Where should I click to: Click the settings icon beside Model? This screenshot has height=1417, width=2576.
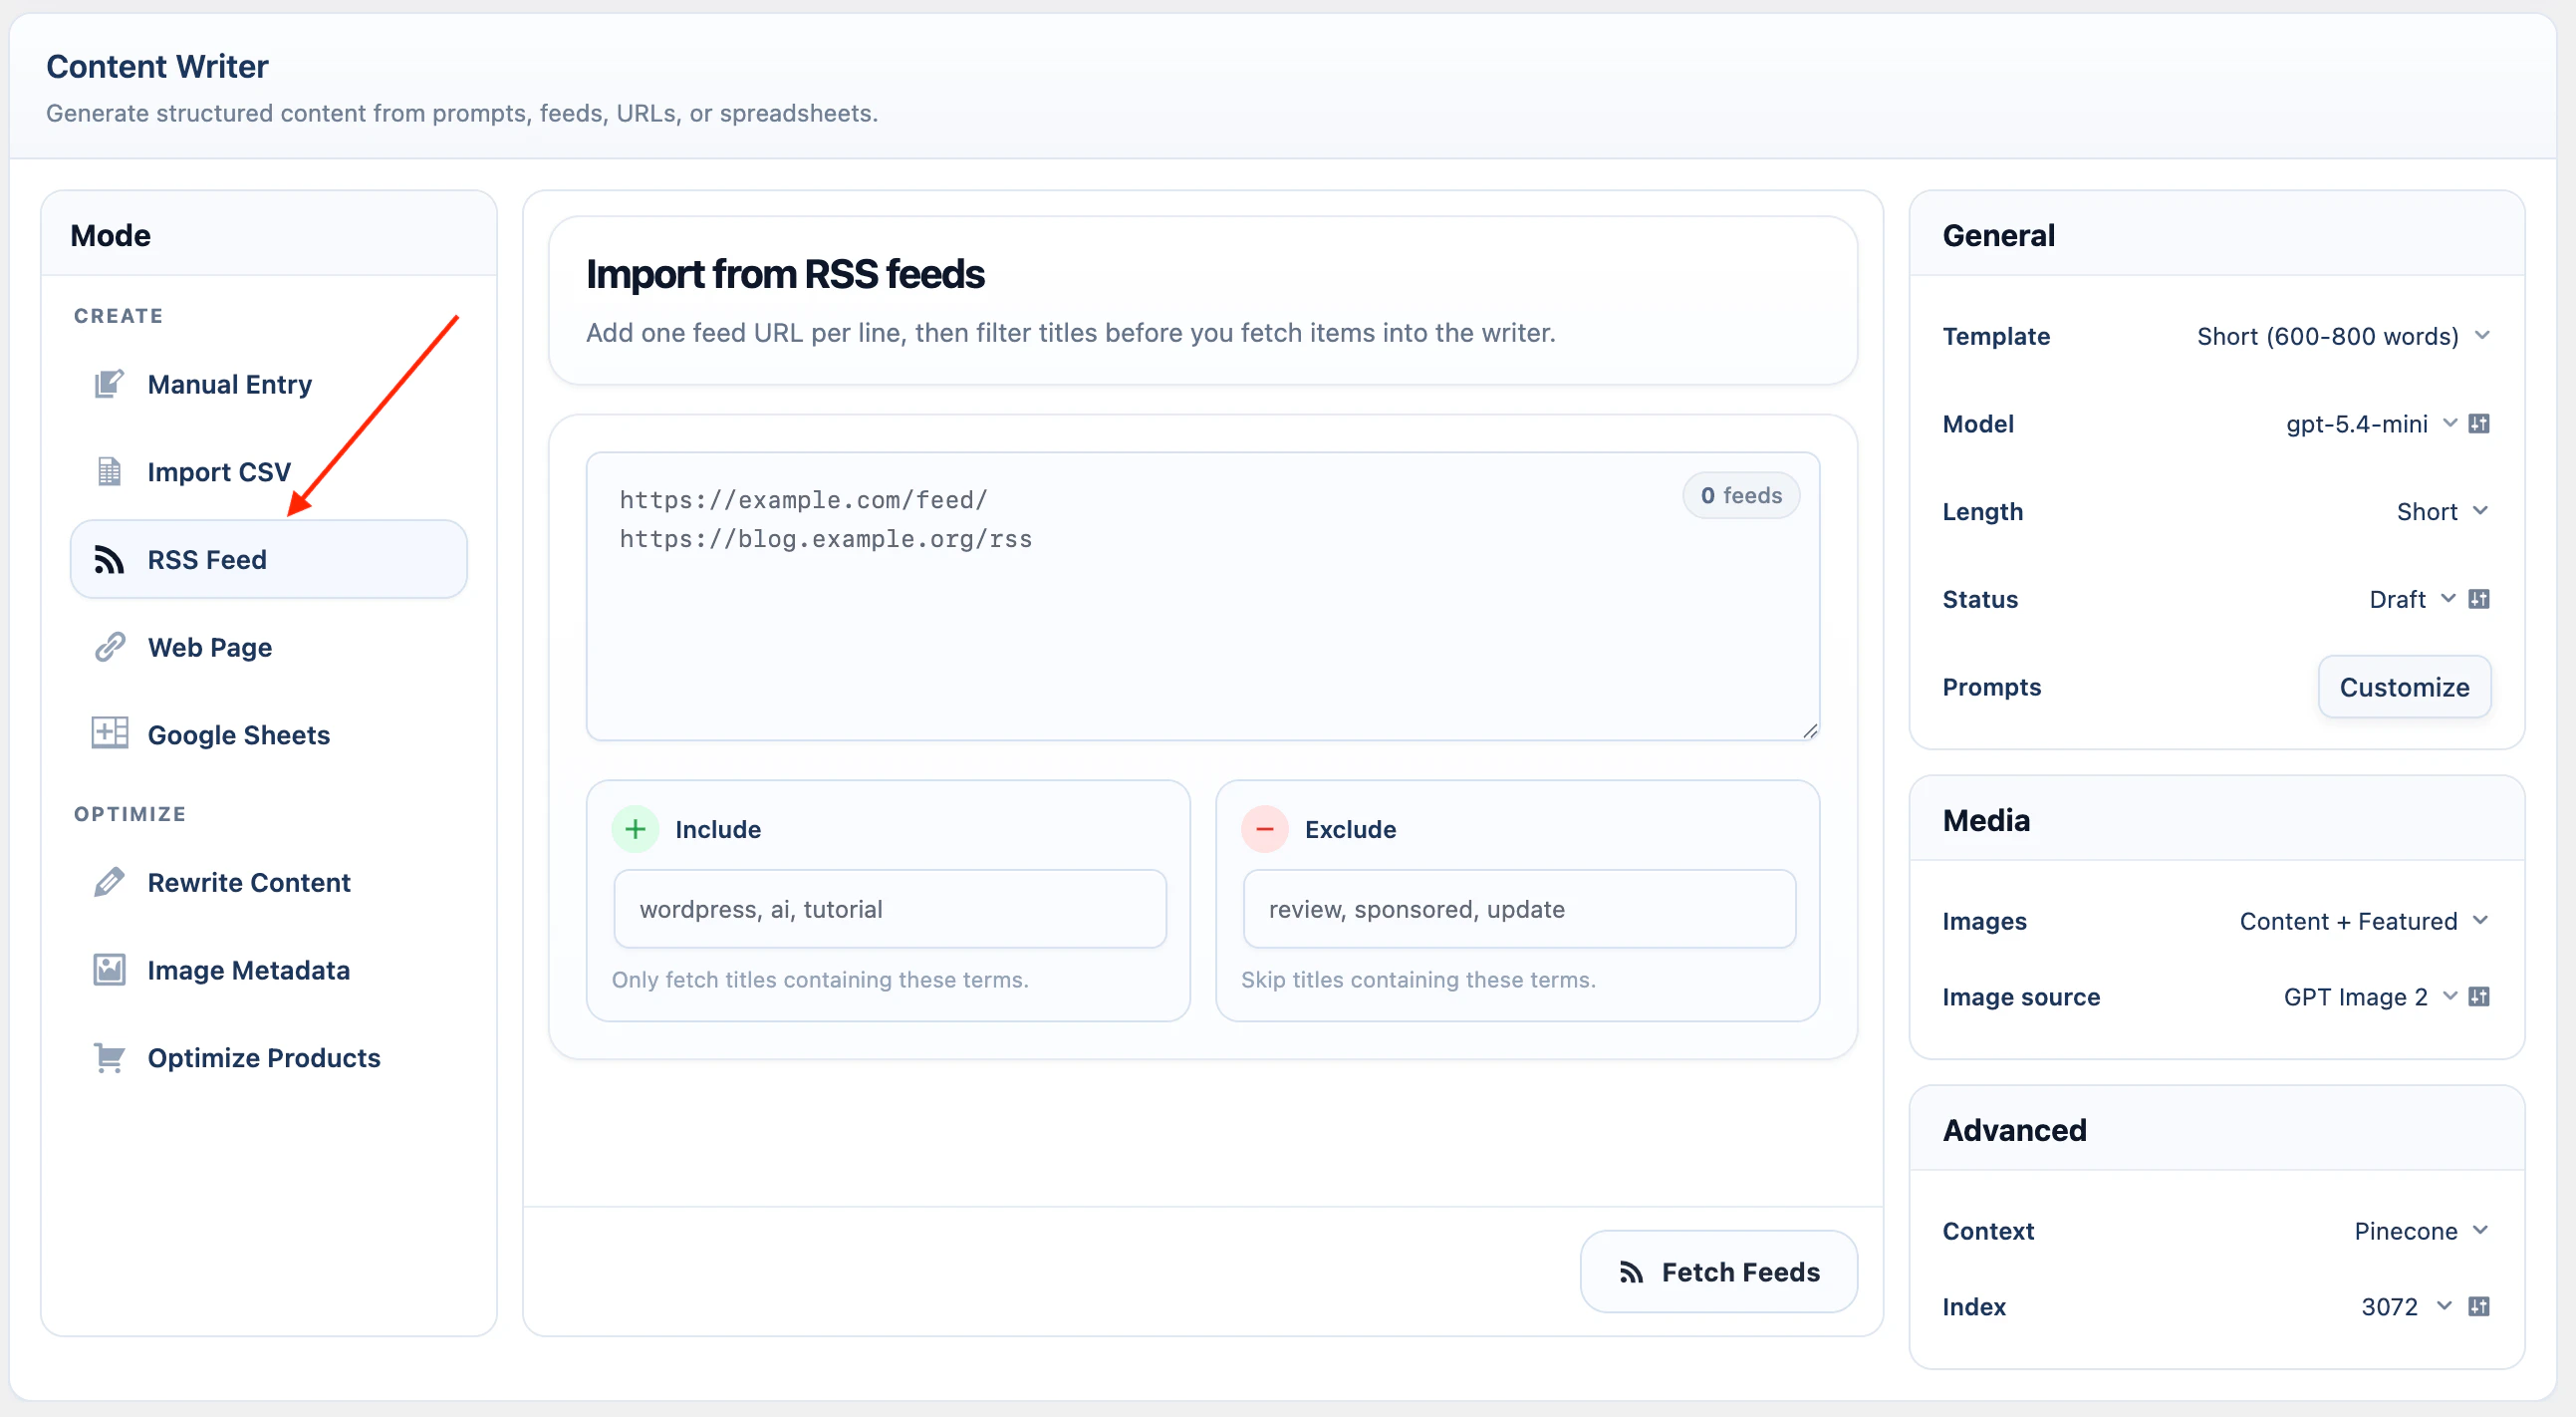2479,423
